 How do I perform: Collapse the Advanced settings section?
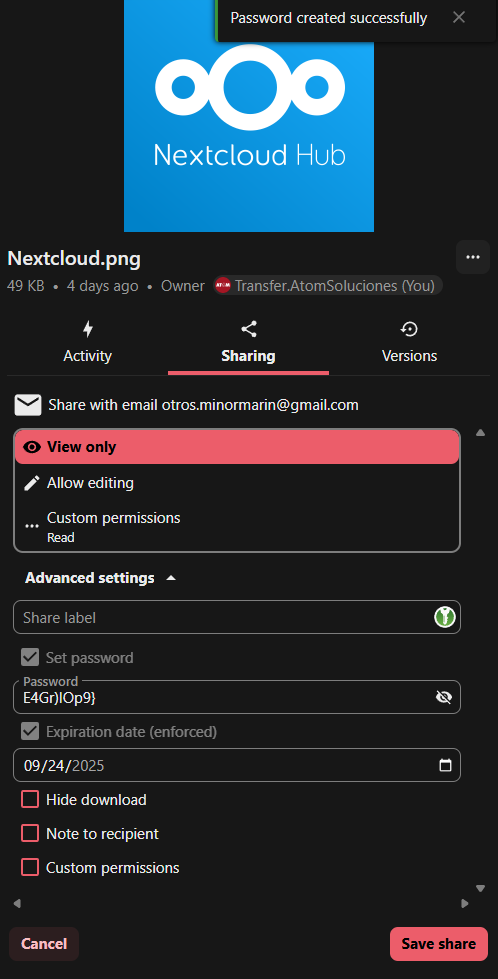tap(100, 578)
